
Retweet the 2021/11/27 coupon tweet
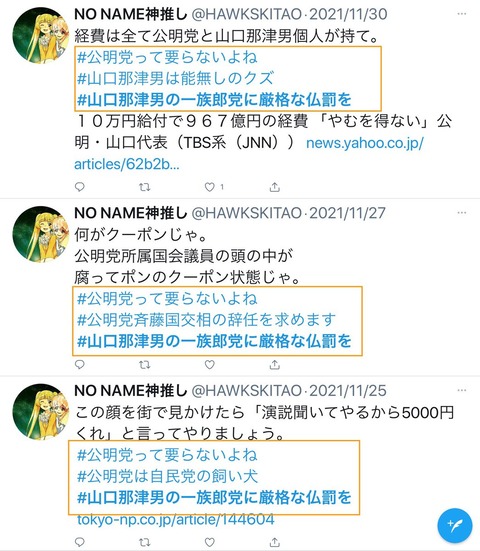144,365
